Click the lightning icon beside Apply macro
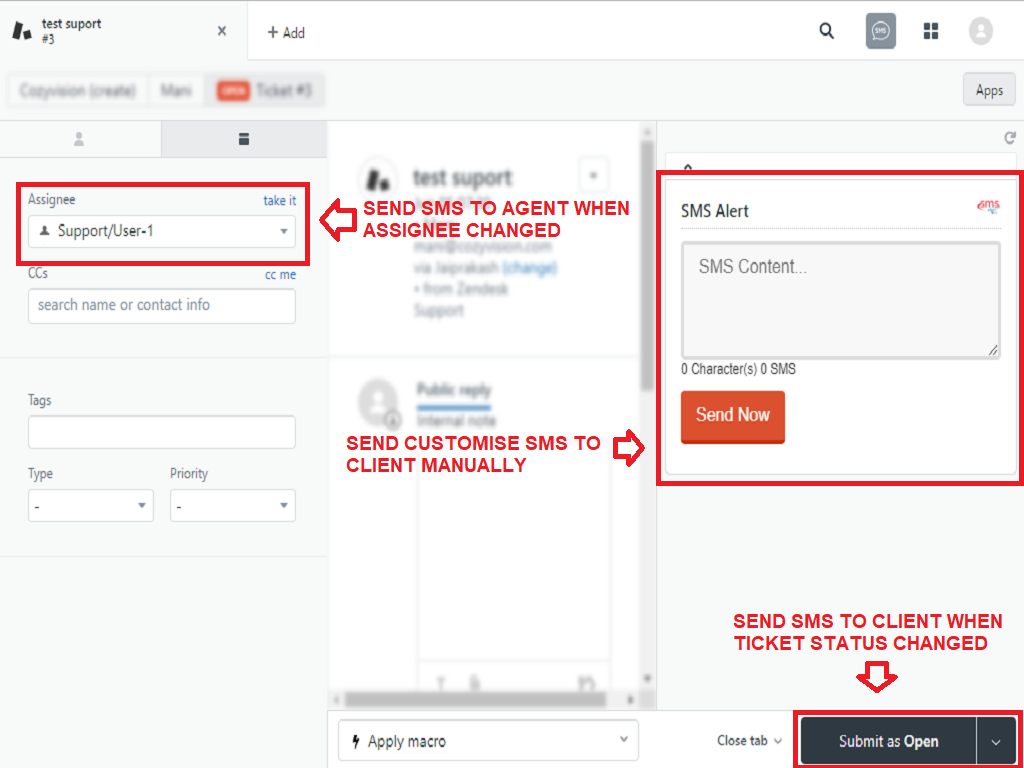Viewport: 1024px width, 768px height. coord(355,740)
